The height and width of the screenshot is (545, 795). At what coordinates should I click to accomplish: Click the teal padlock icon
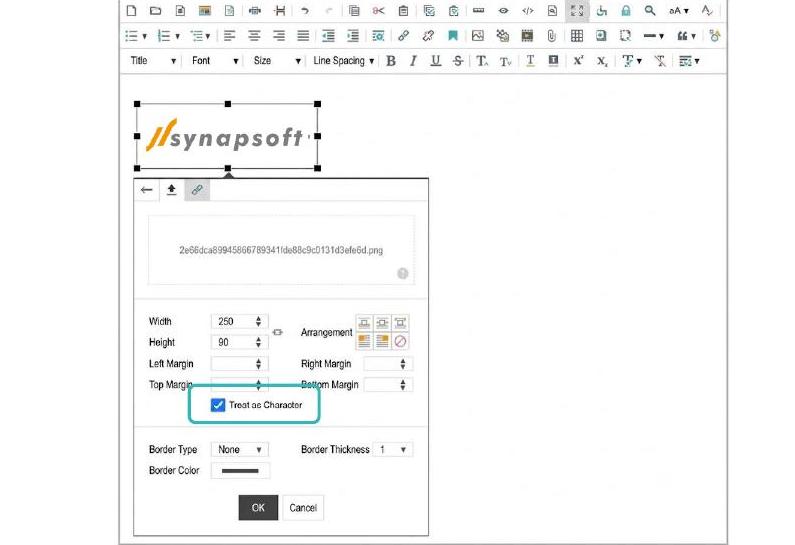626,11
